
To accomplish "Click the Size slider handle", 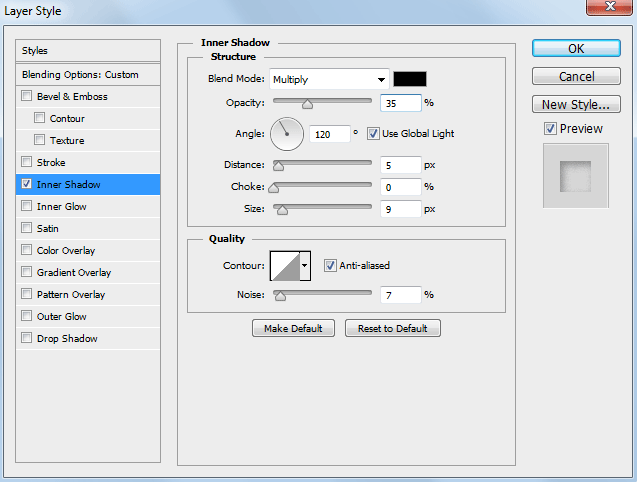I will 282,210.
